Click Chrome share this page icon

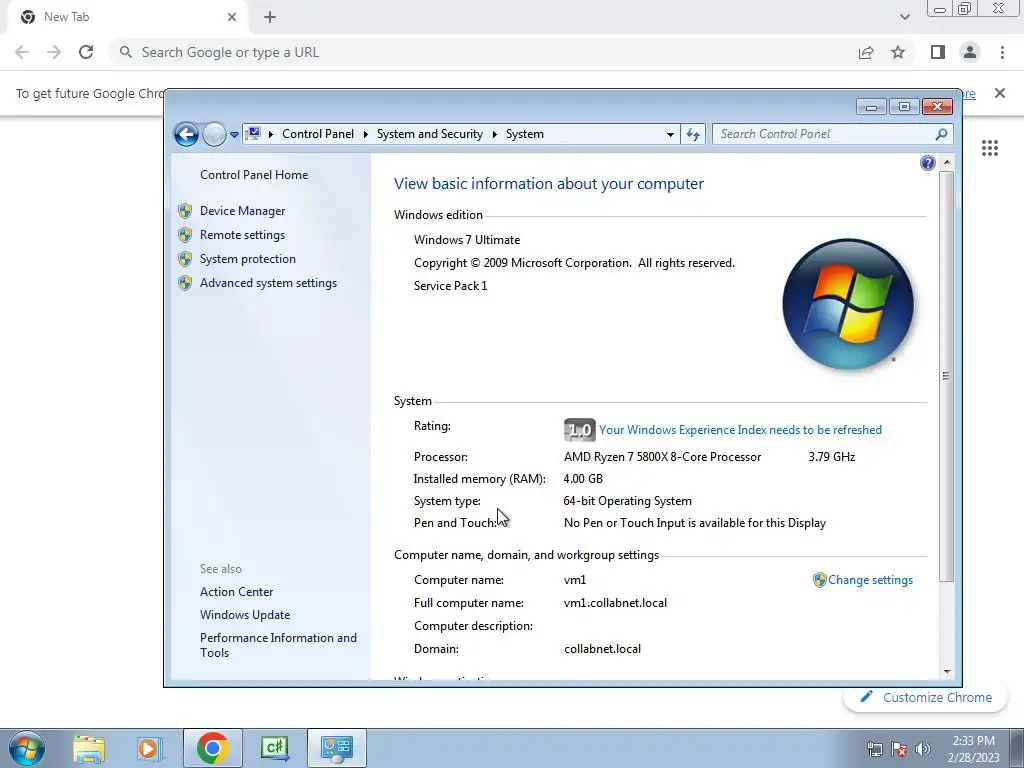(866, 52)
